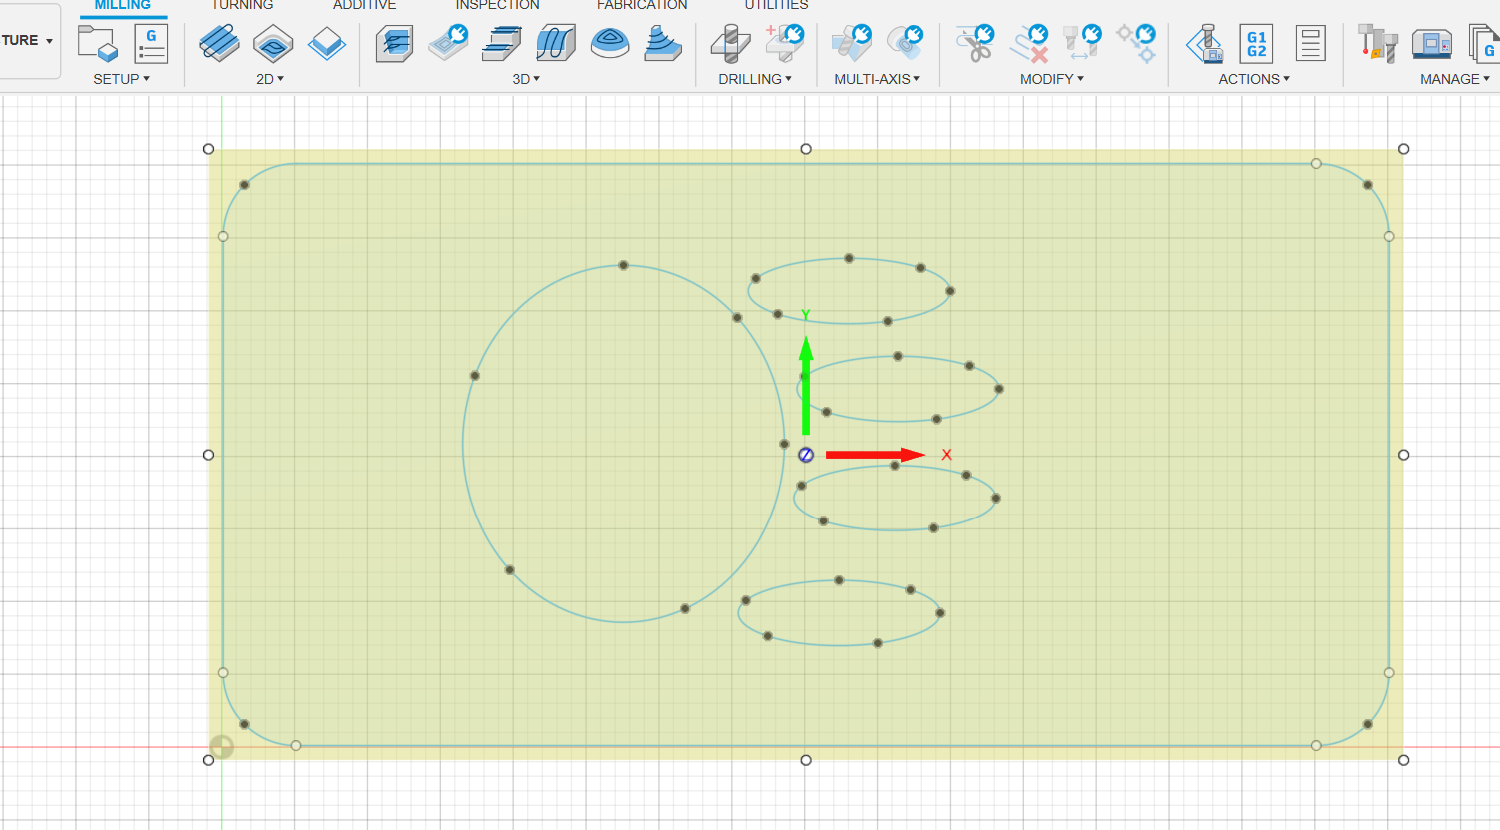Click the Delete Passes icon with red X

pos(1029,44)
